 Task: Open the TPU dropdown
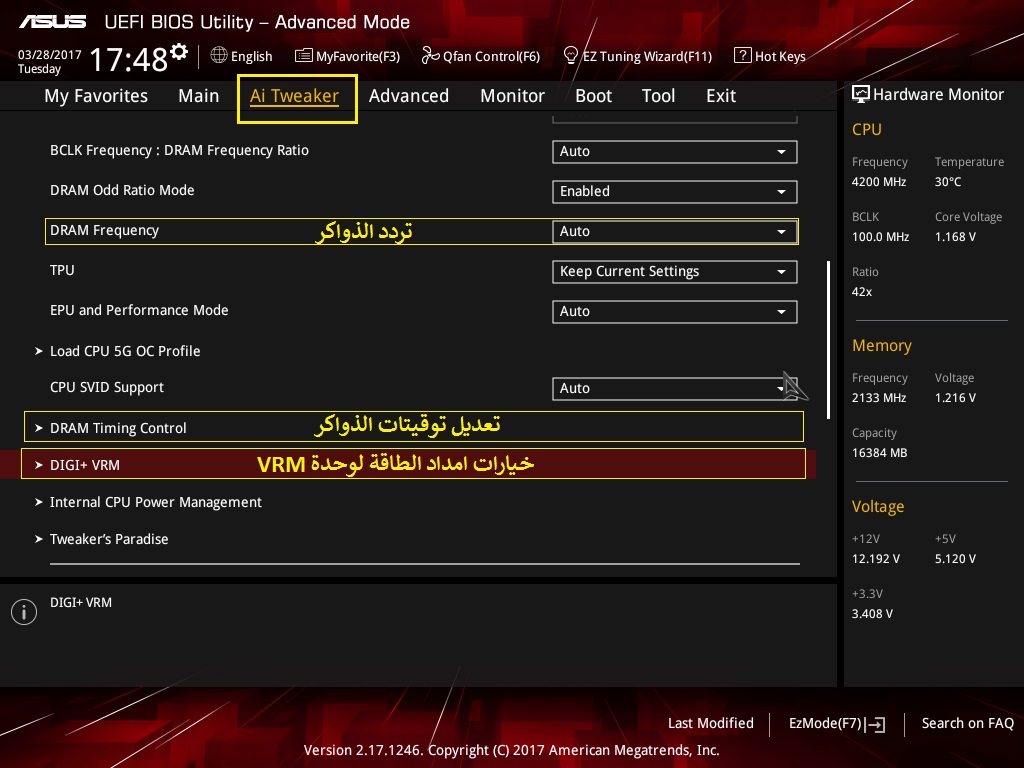[675, 272]
